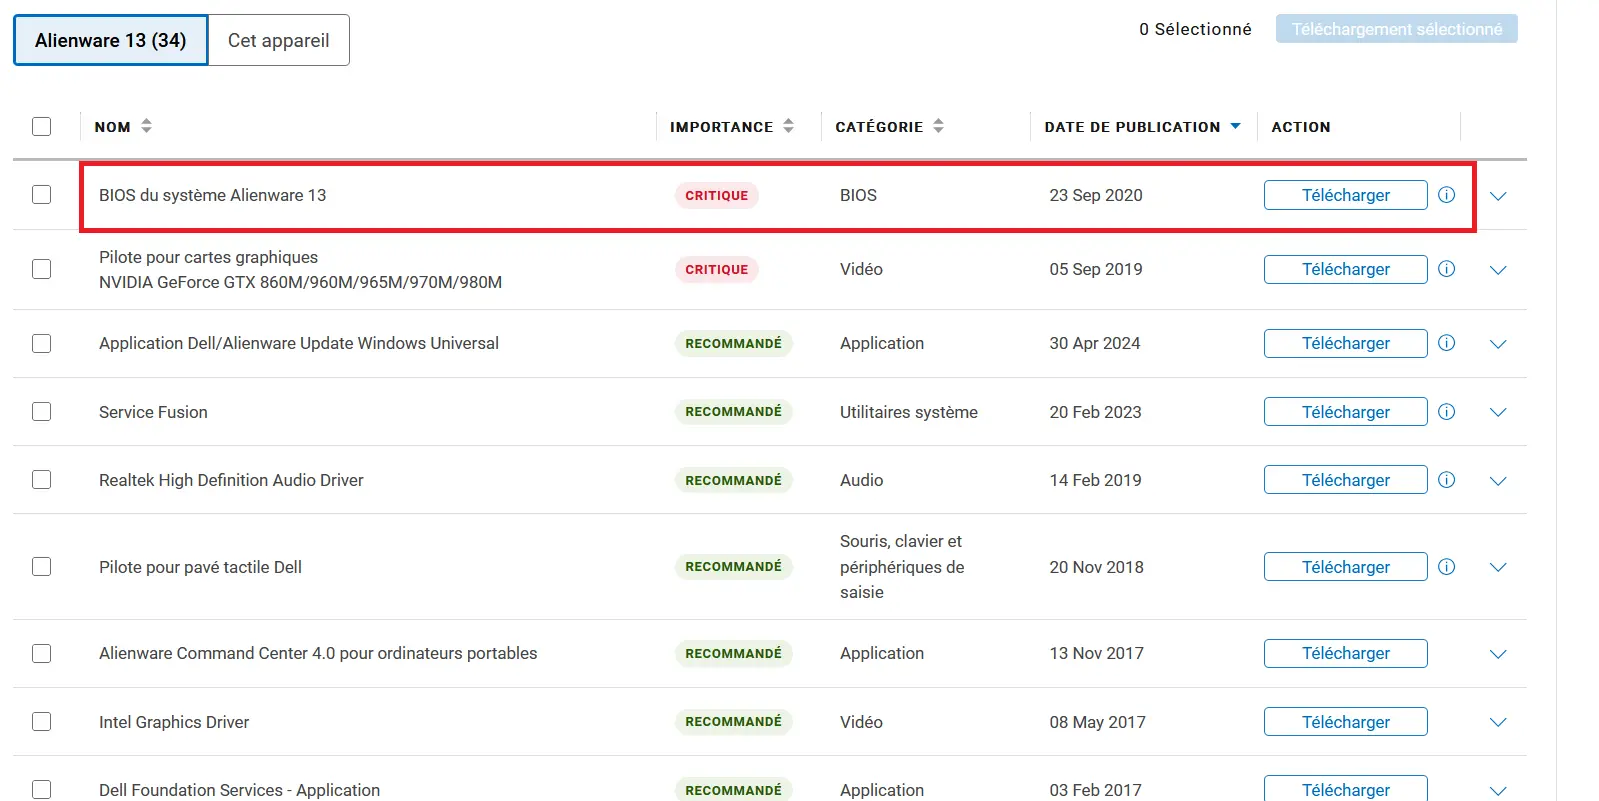The height and width of the screenshot is (801, 1599).
Task: Sort by IMPORTANCE column arrows
Action: click(x=789, y=126)
